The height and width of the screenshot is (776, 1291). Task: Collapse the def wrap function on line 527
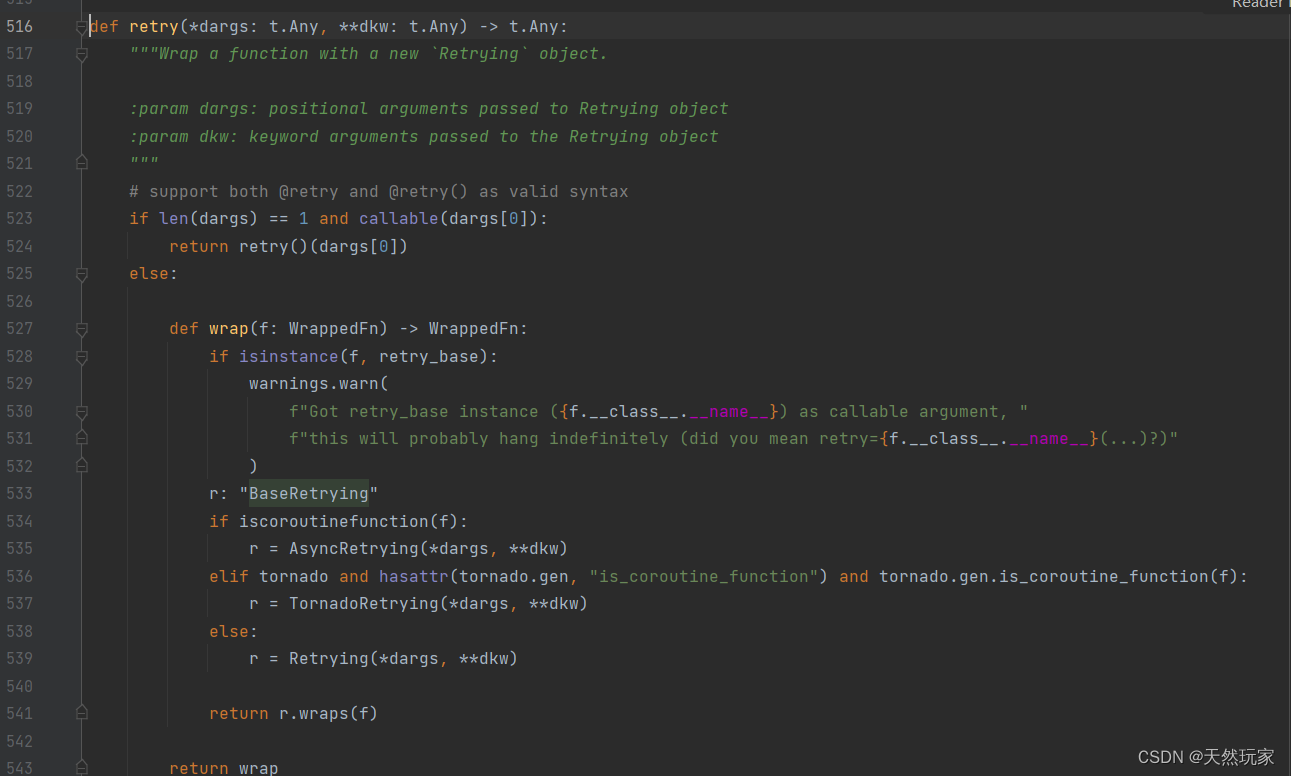82,329
